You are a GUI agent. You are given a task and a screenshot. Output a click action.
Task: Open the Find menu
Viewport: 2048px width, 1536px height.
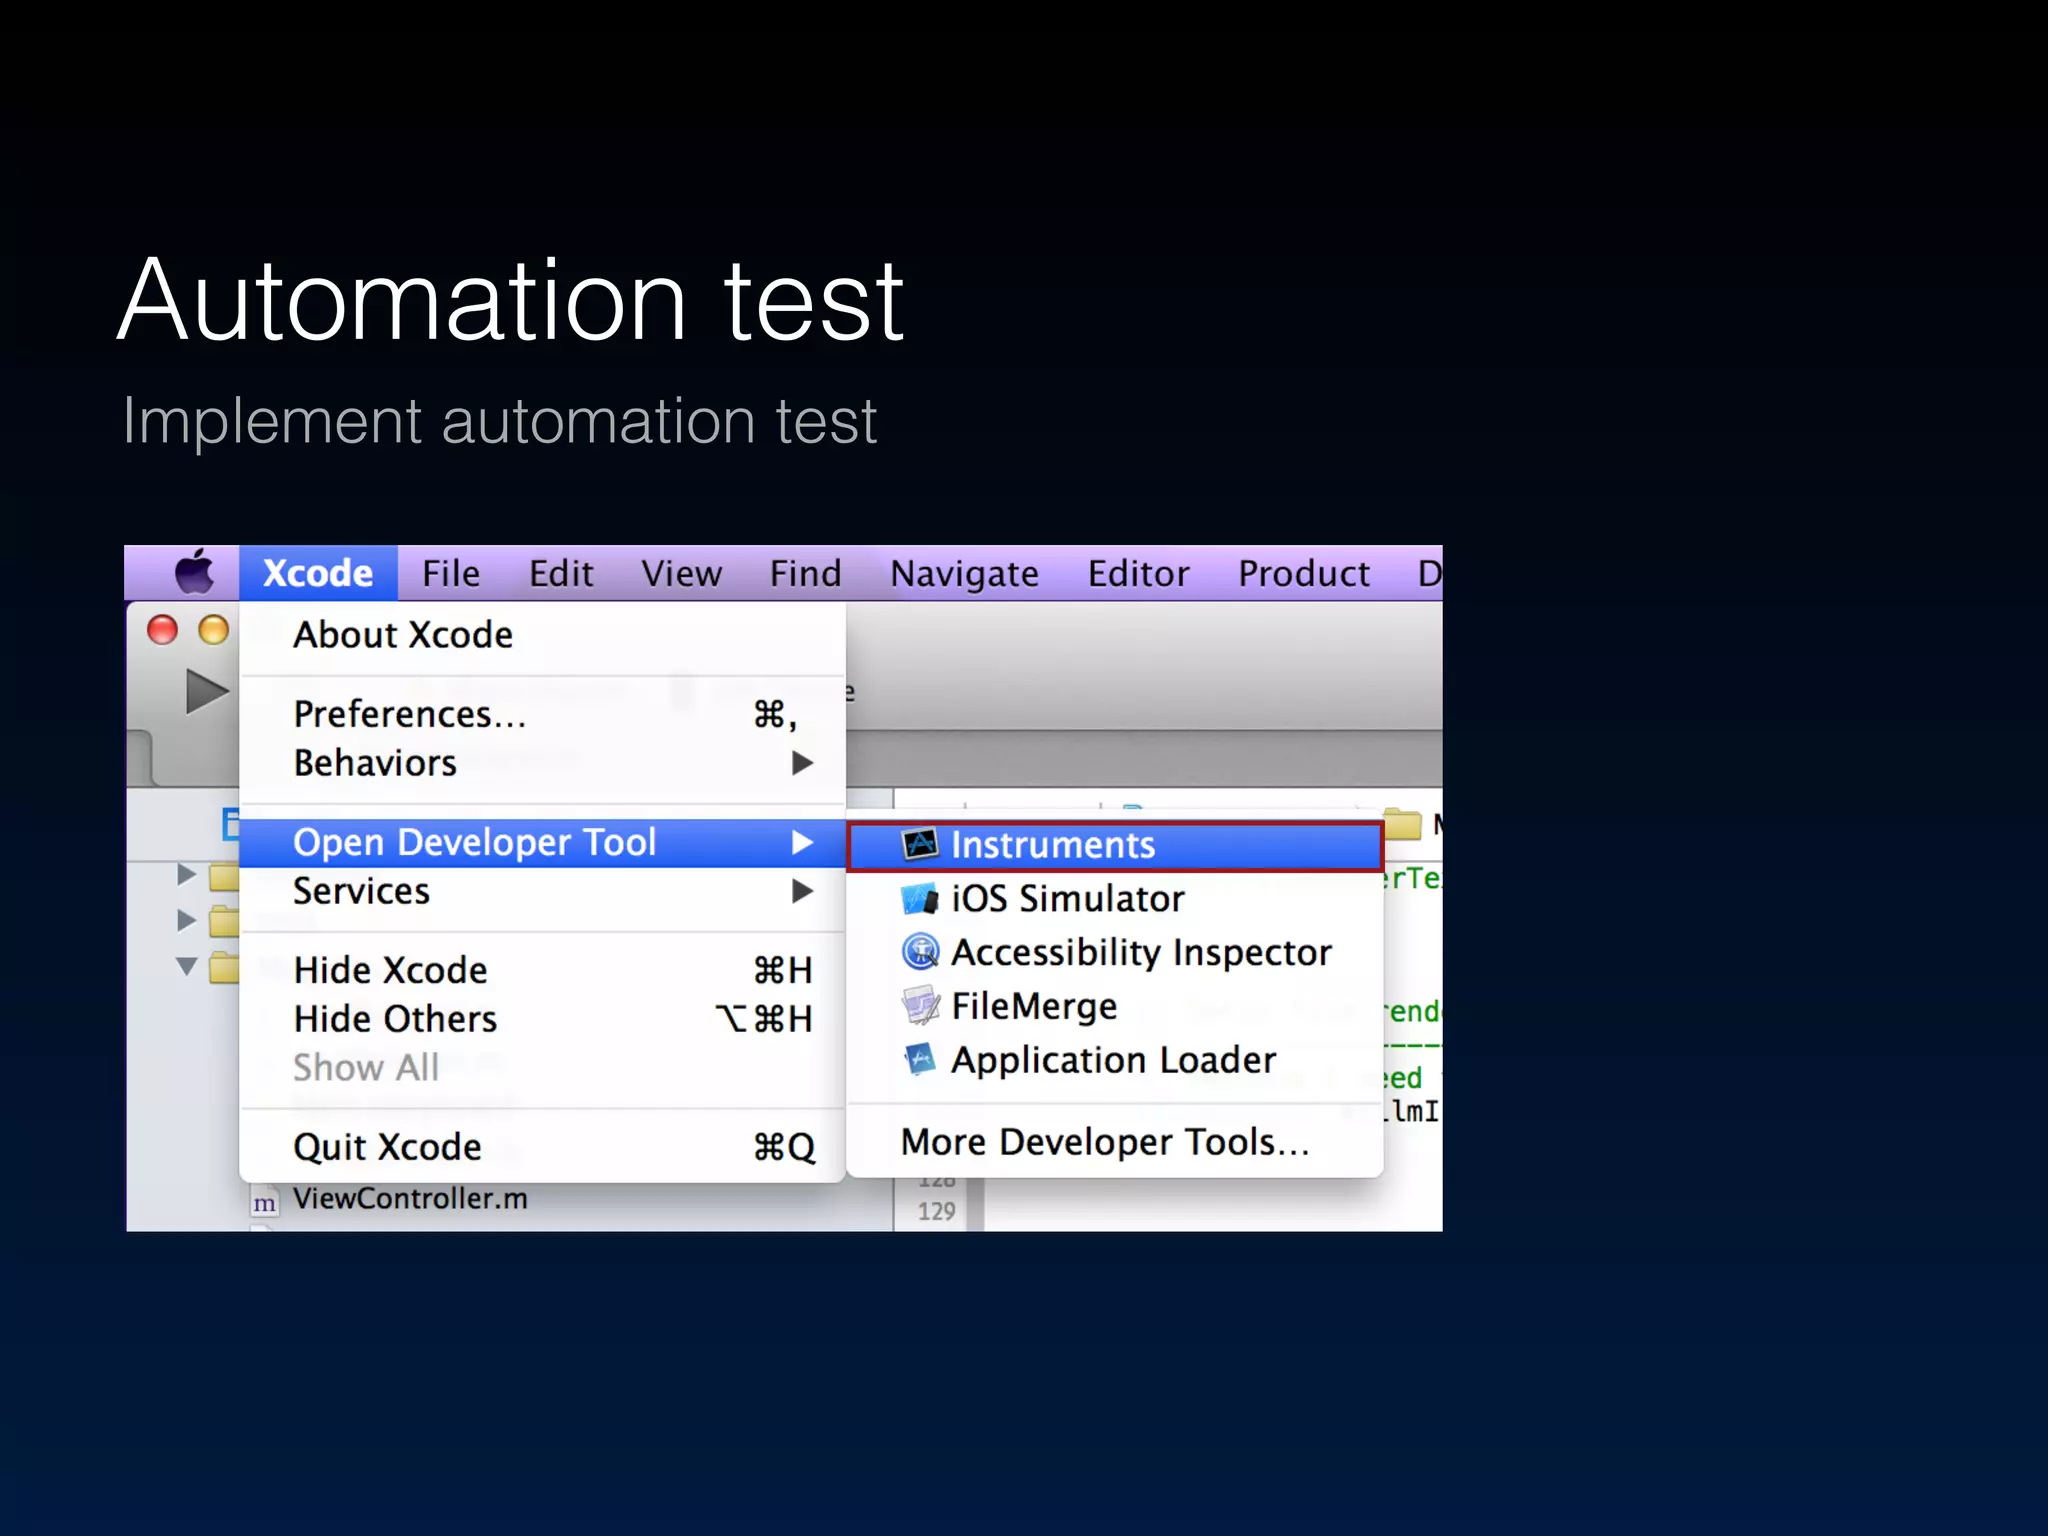[805, 573]
